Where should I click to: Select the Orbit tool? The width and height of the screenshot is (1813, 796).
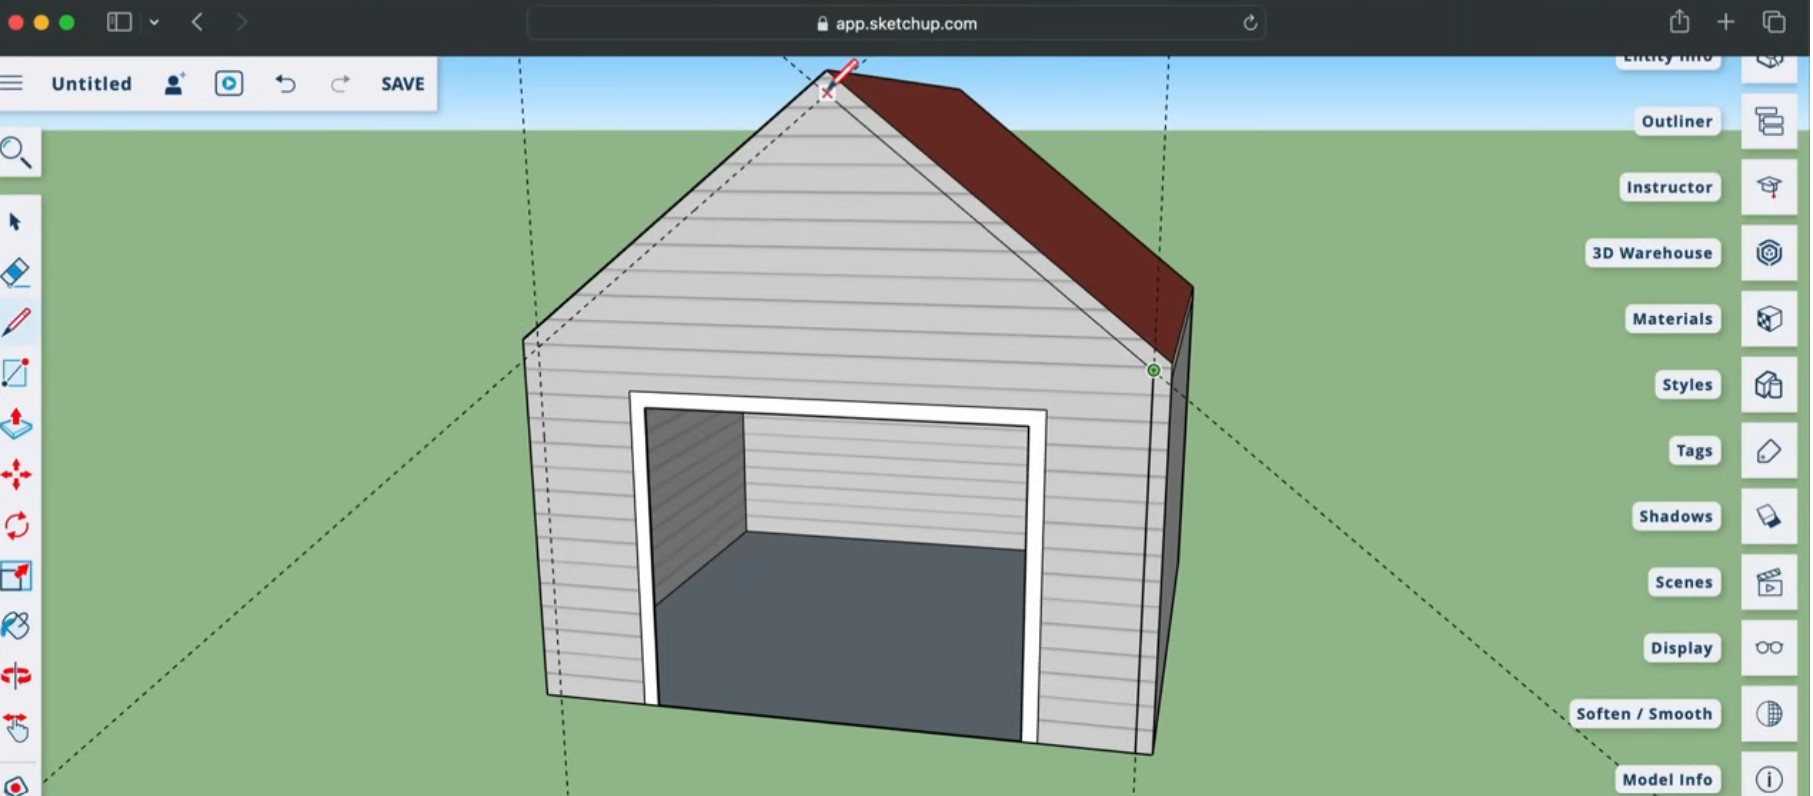[16, 677]
